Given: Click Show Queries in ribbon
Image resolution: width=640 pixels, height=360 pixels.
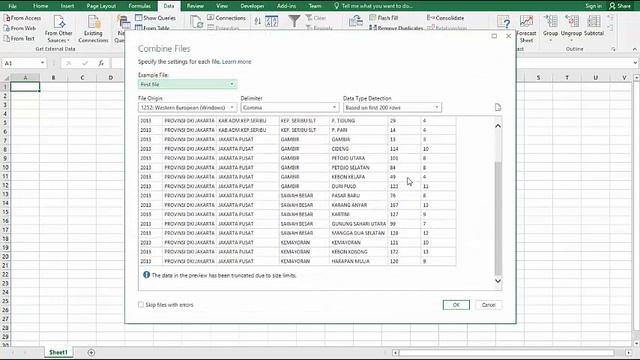Looking at the screenshot, I should pos(155,18).
